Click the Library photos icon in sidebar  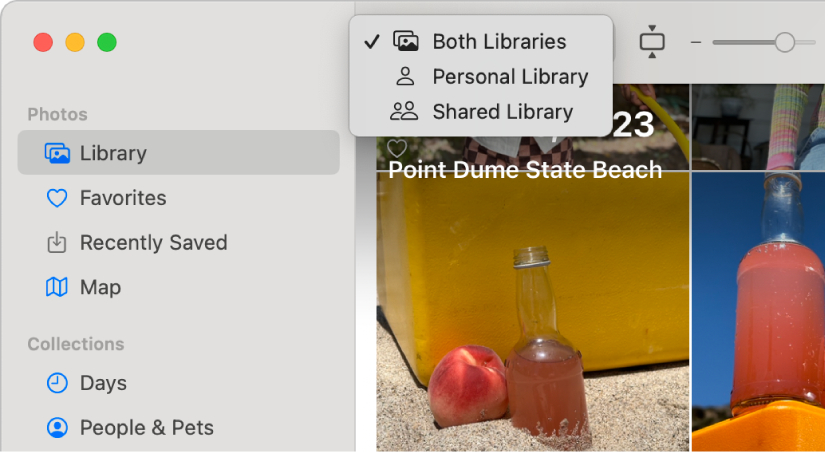57,153
